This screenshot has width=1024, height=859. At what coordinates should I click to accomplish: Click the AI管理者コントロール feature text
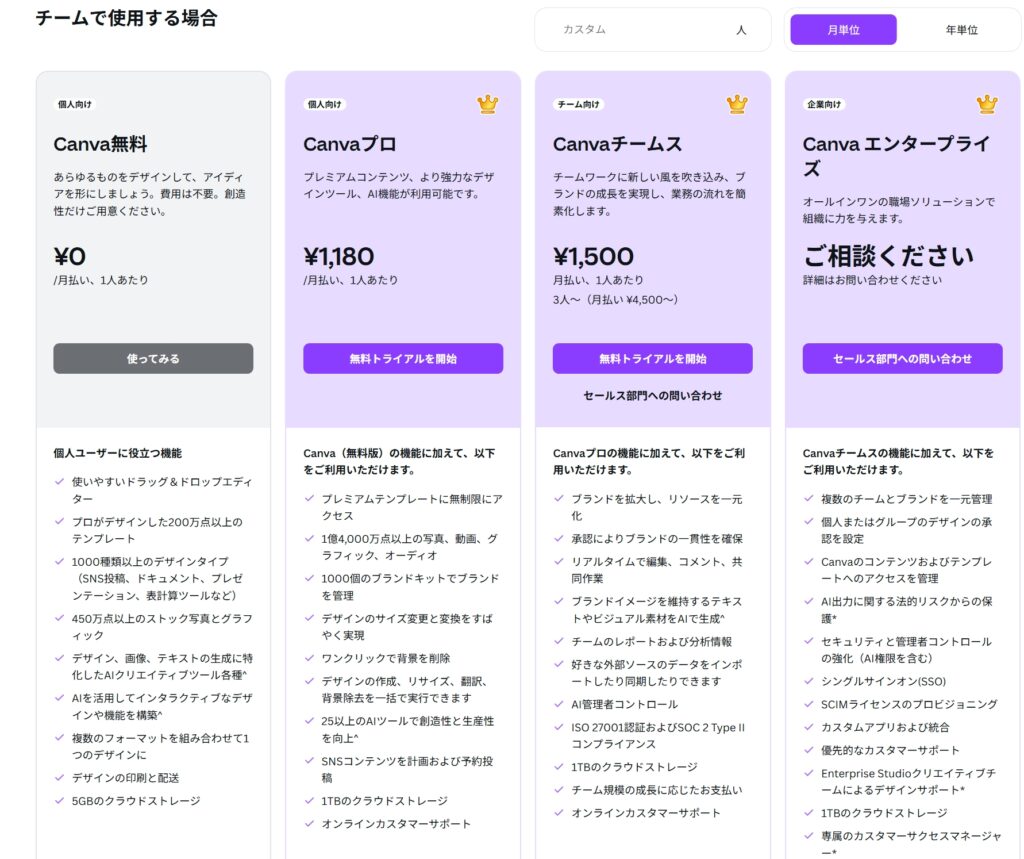point(624,704)
